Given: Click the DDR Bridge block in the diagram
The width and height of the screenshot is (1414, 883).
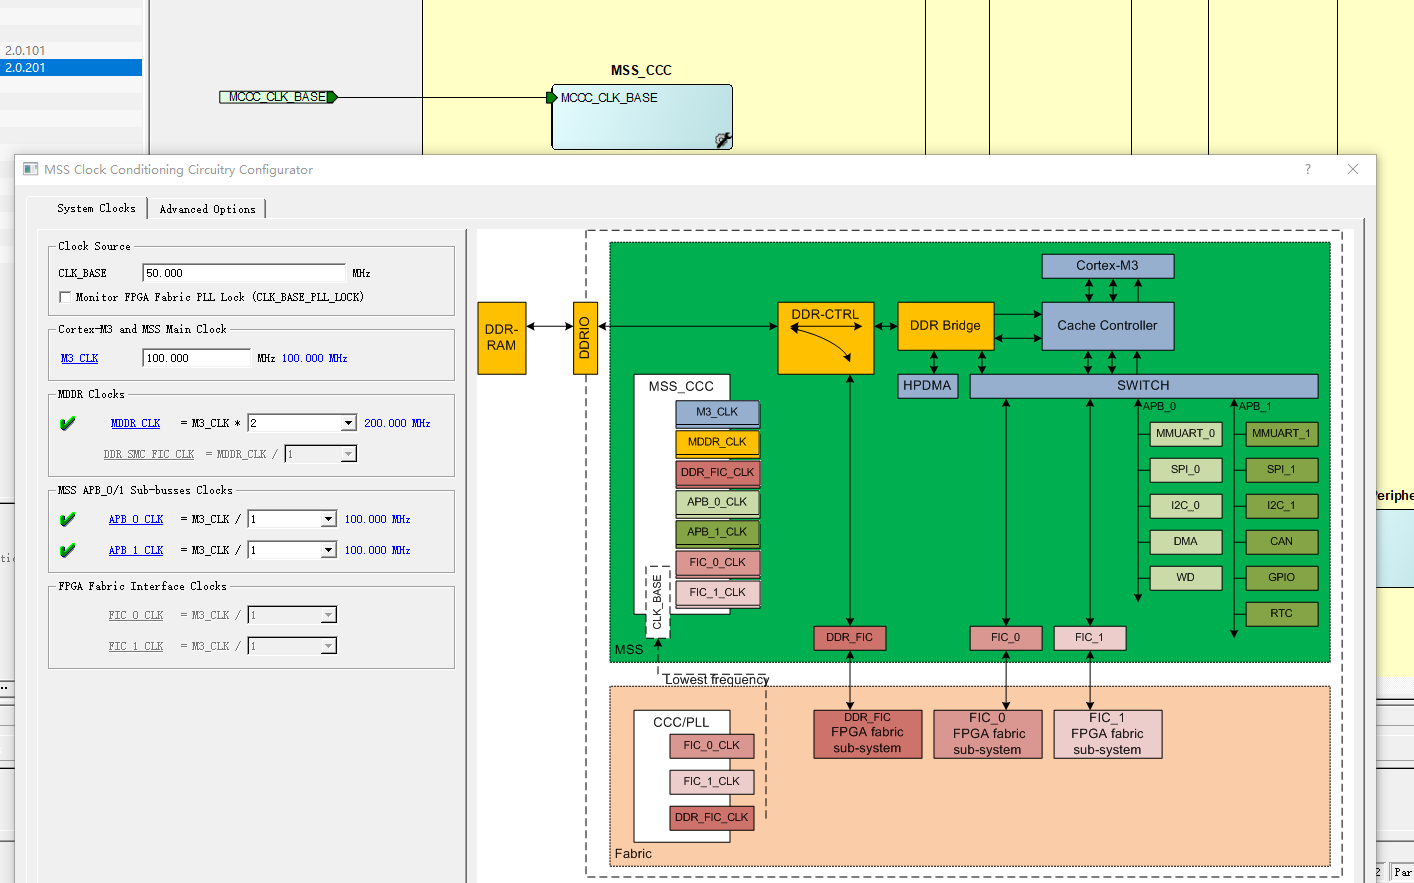Looking at the screenshot, I should coord(945,325).
